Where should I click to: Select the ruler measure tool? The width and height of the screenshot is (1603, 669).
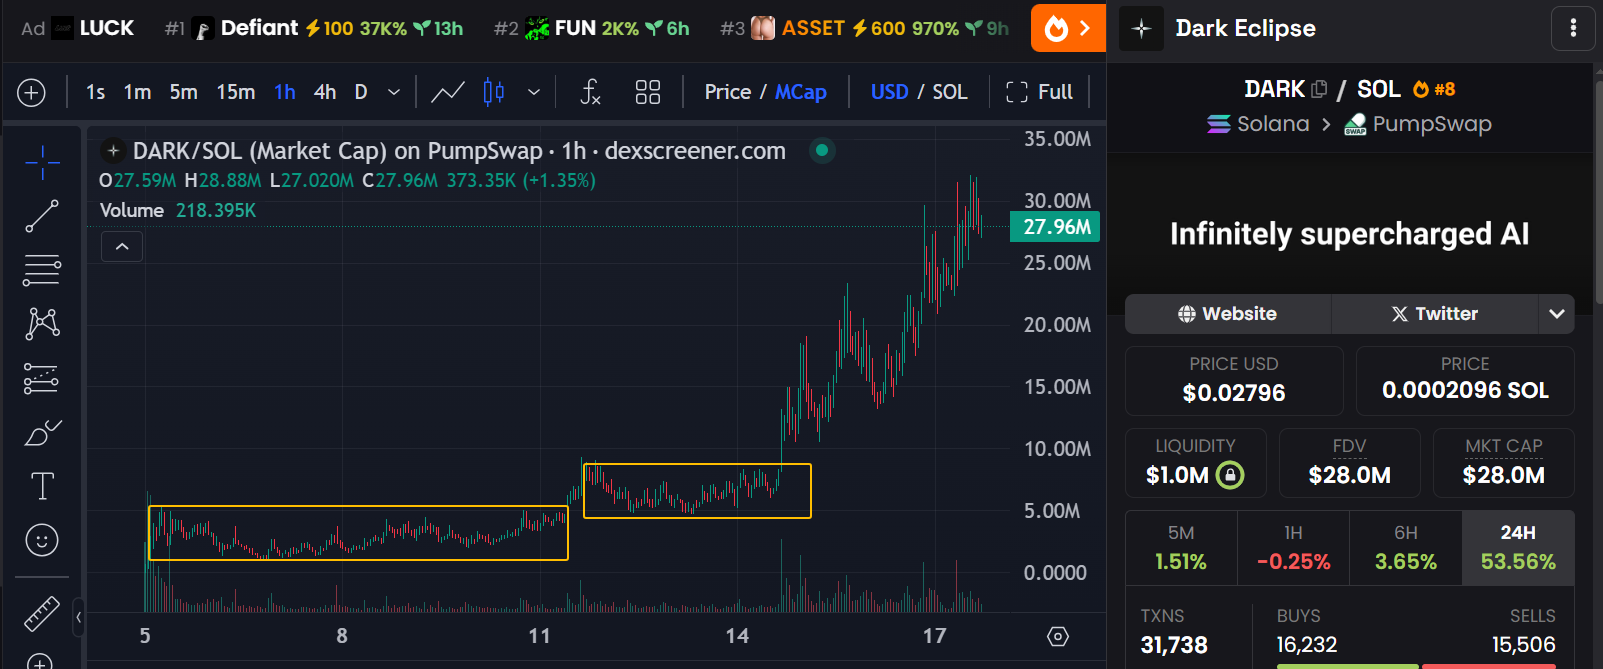(42, 613)
